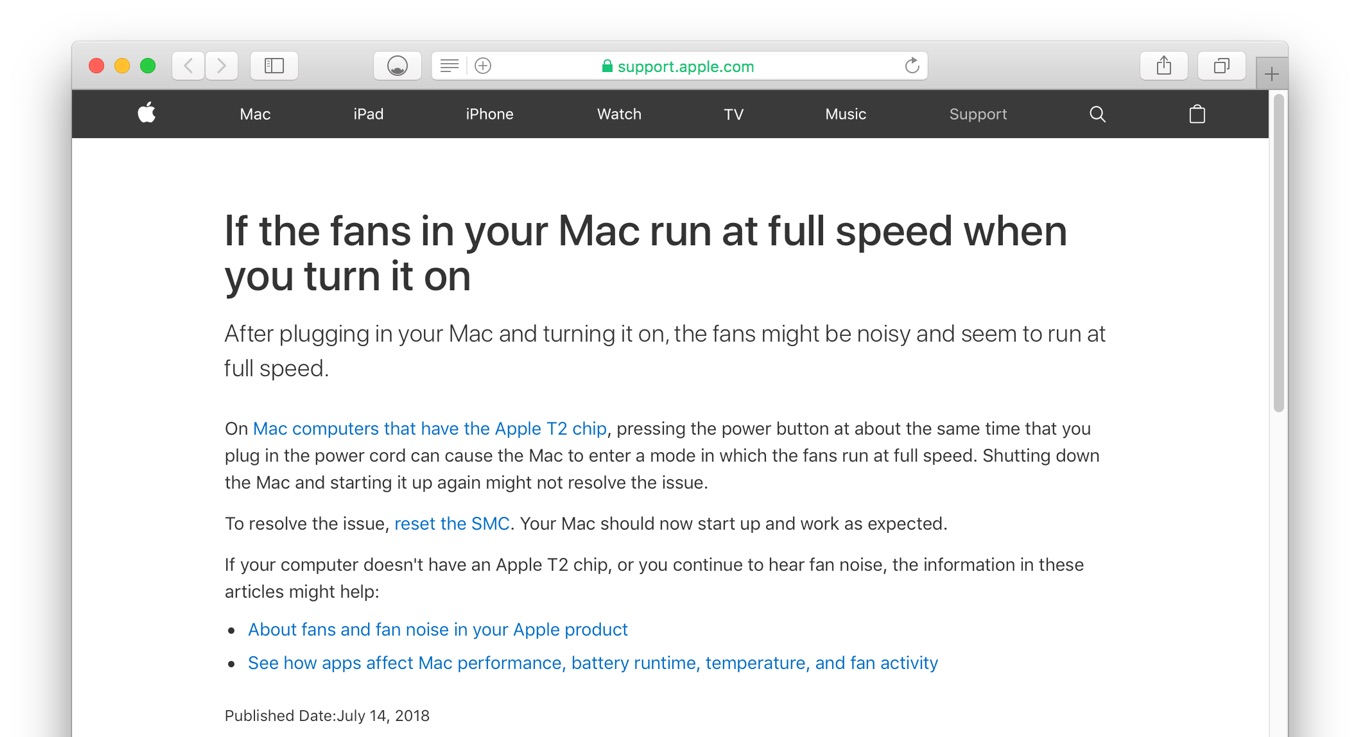Viewport: 1360px width, 737px height.
Task: Go back with Safari's back arrow
Action: pyautogui.click(x=189, y=66)
